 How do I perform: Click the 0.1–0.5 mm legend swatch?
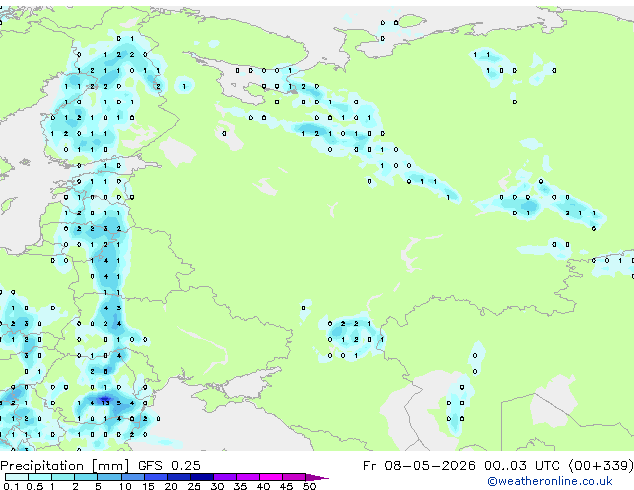click(x=17, y=477)
